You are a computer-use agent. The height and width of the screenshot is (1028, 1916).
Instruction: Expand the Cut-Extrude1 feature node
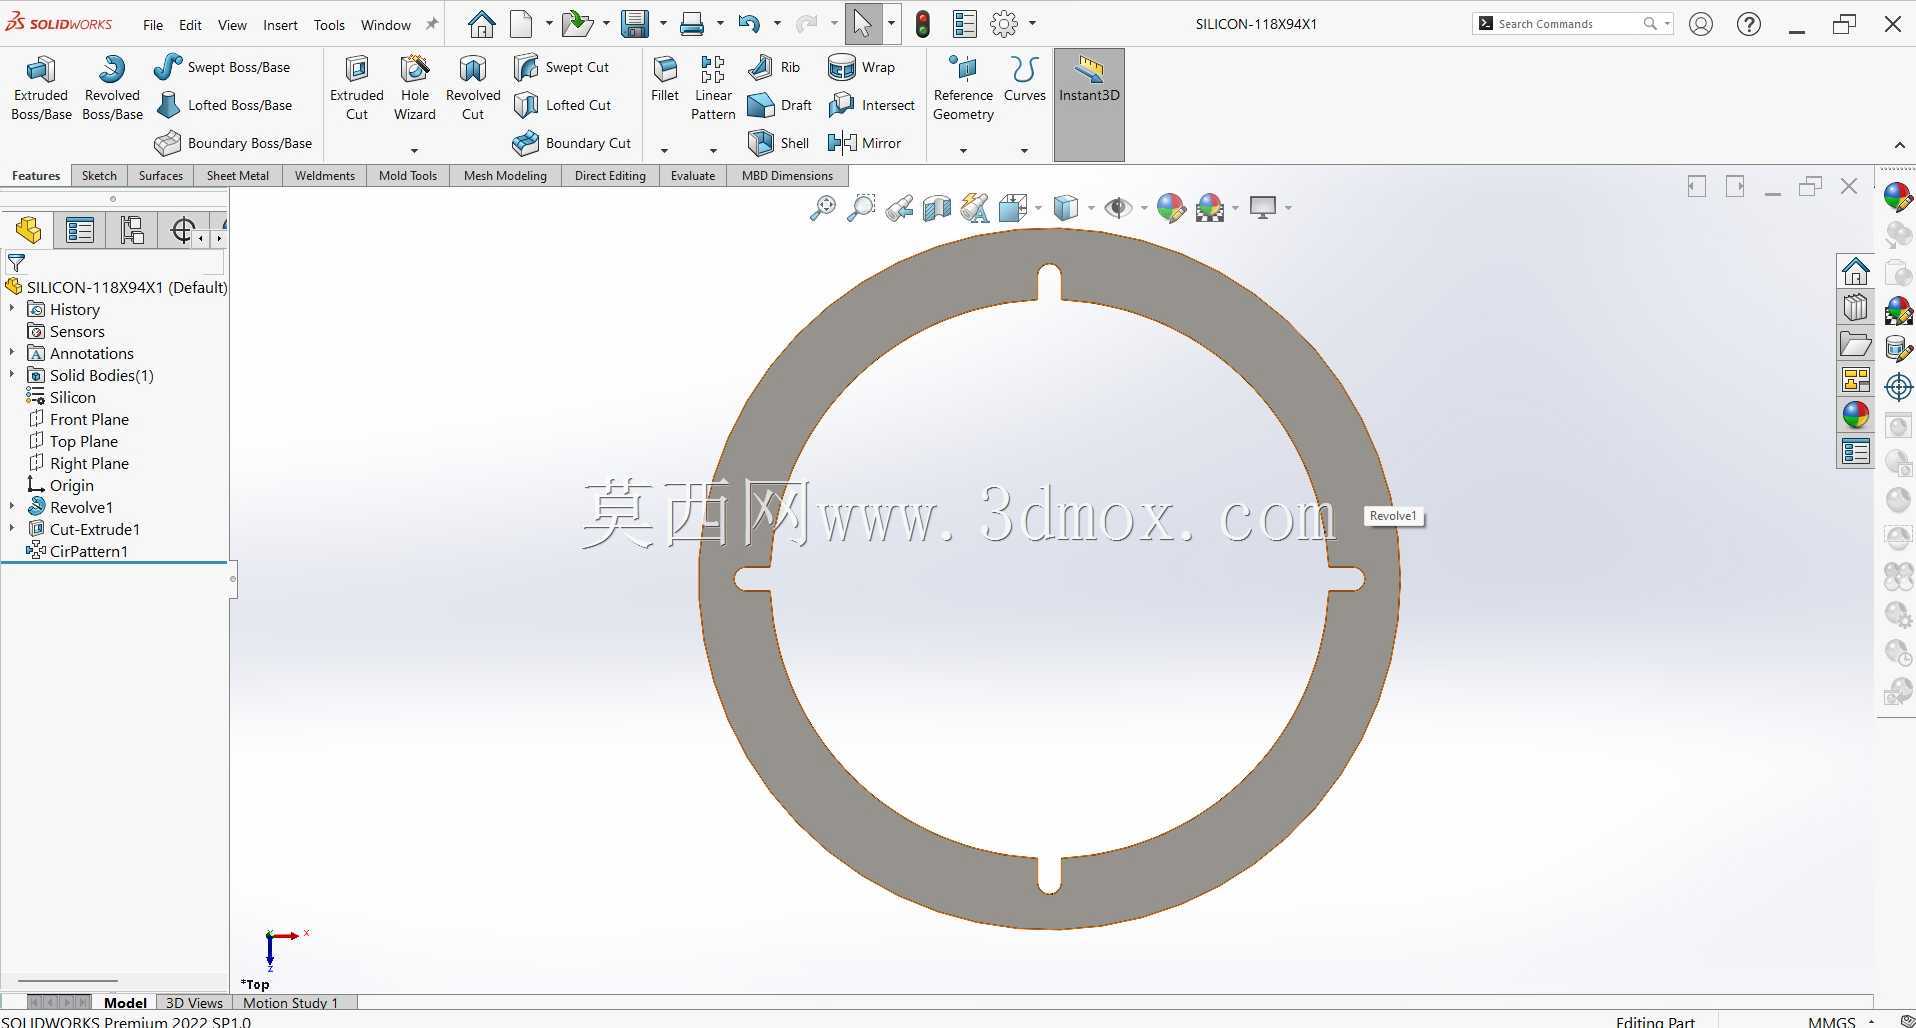[x=12, y=529]
